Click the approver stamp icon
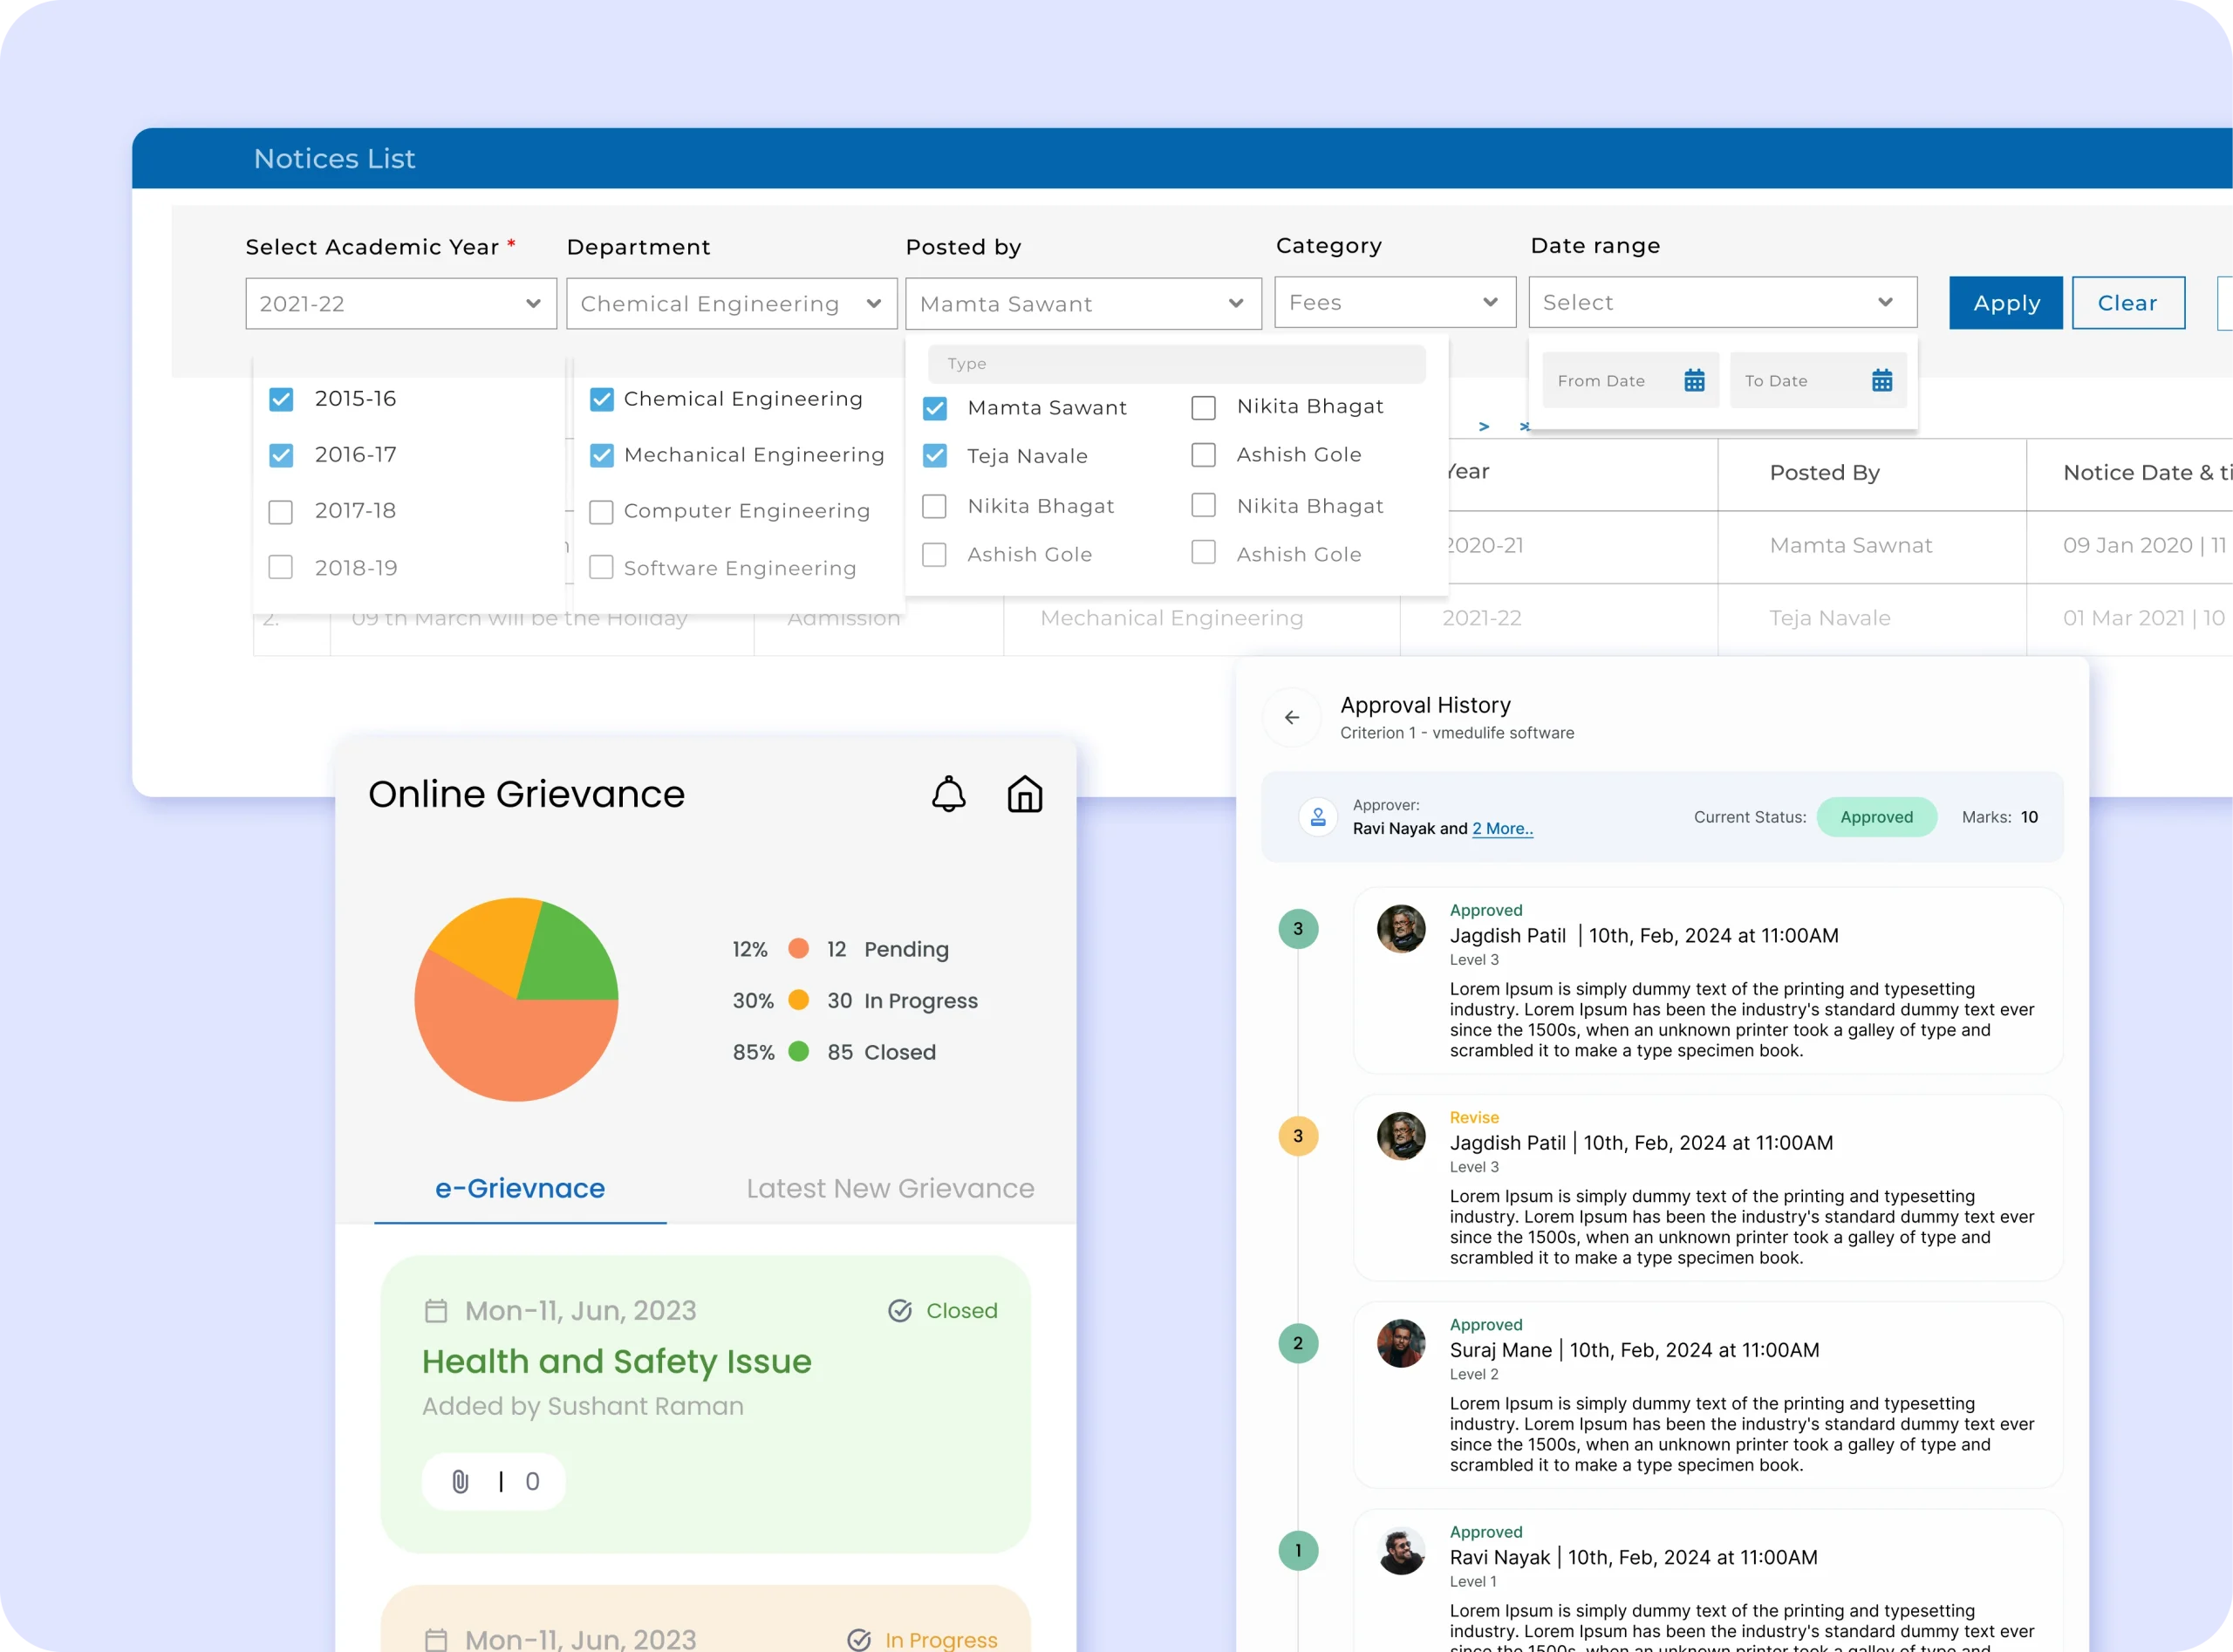Screen dimensions: 2233x1652 [1318, 817]
